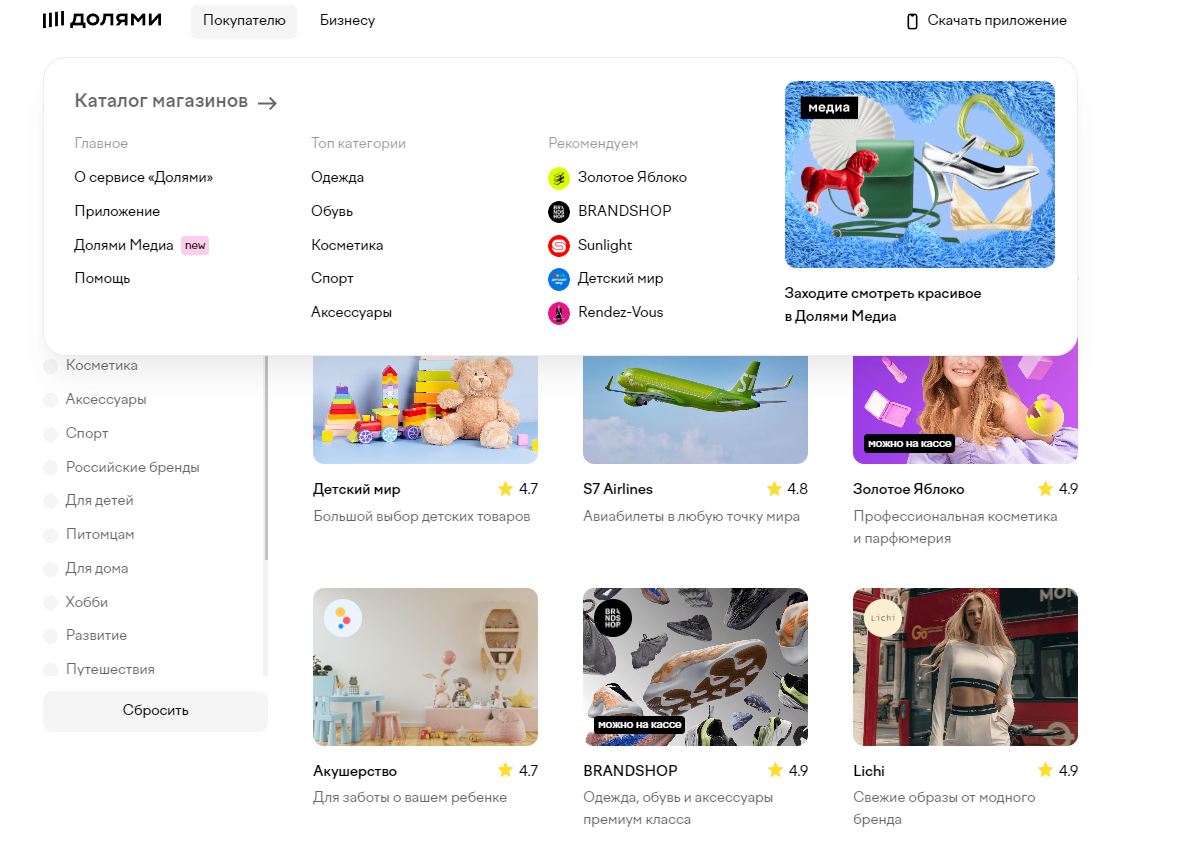The image size is (1179, 855).
Task: Select the Хобби filter
Action: pos(50,602)
